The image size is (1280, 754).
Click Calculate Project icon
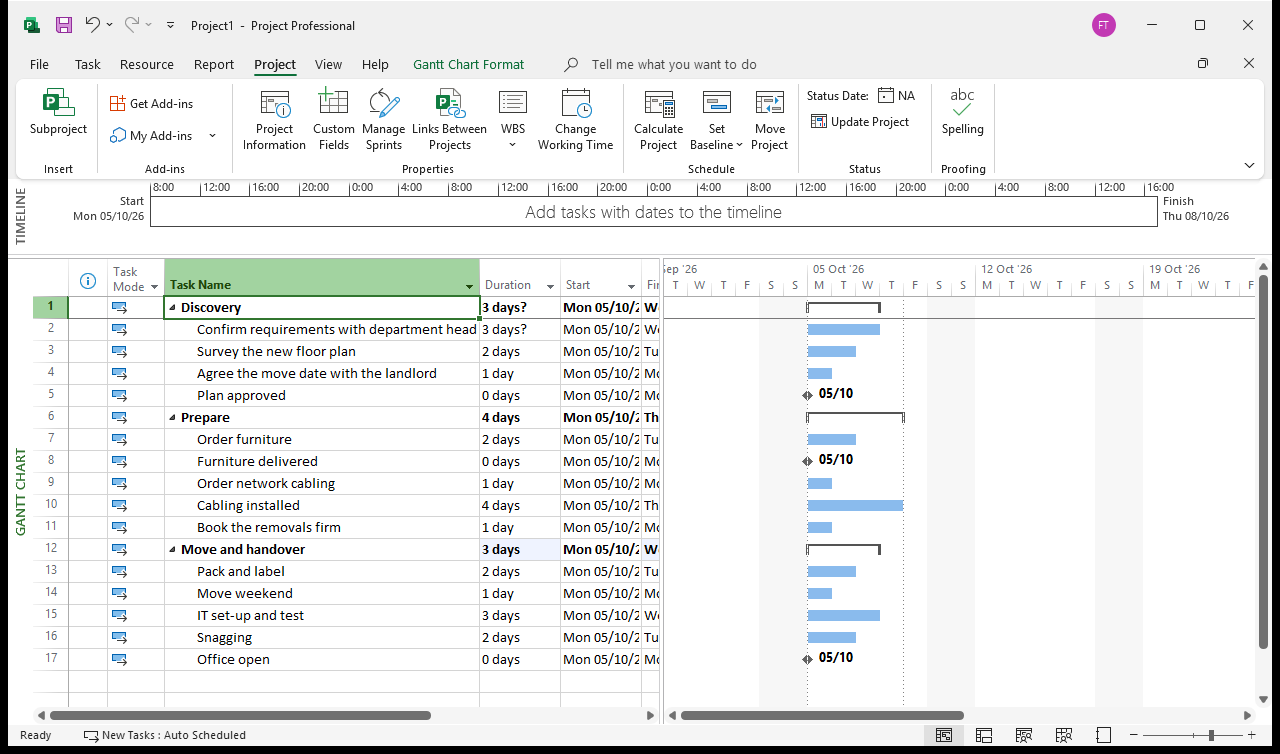[659, 104]
